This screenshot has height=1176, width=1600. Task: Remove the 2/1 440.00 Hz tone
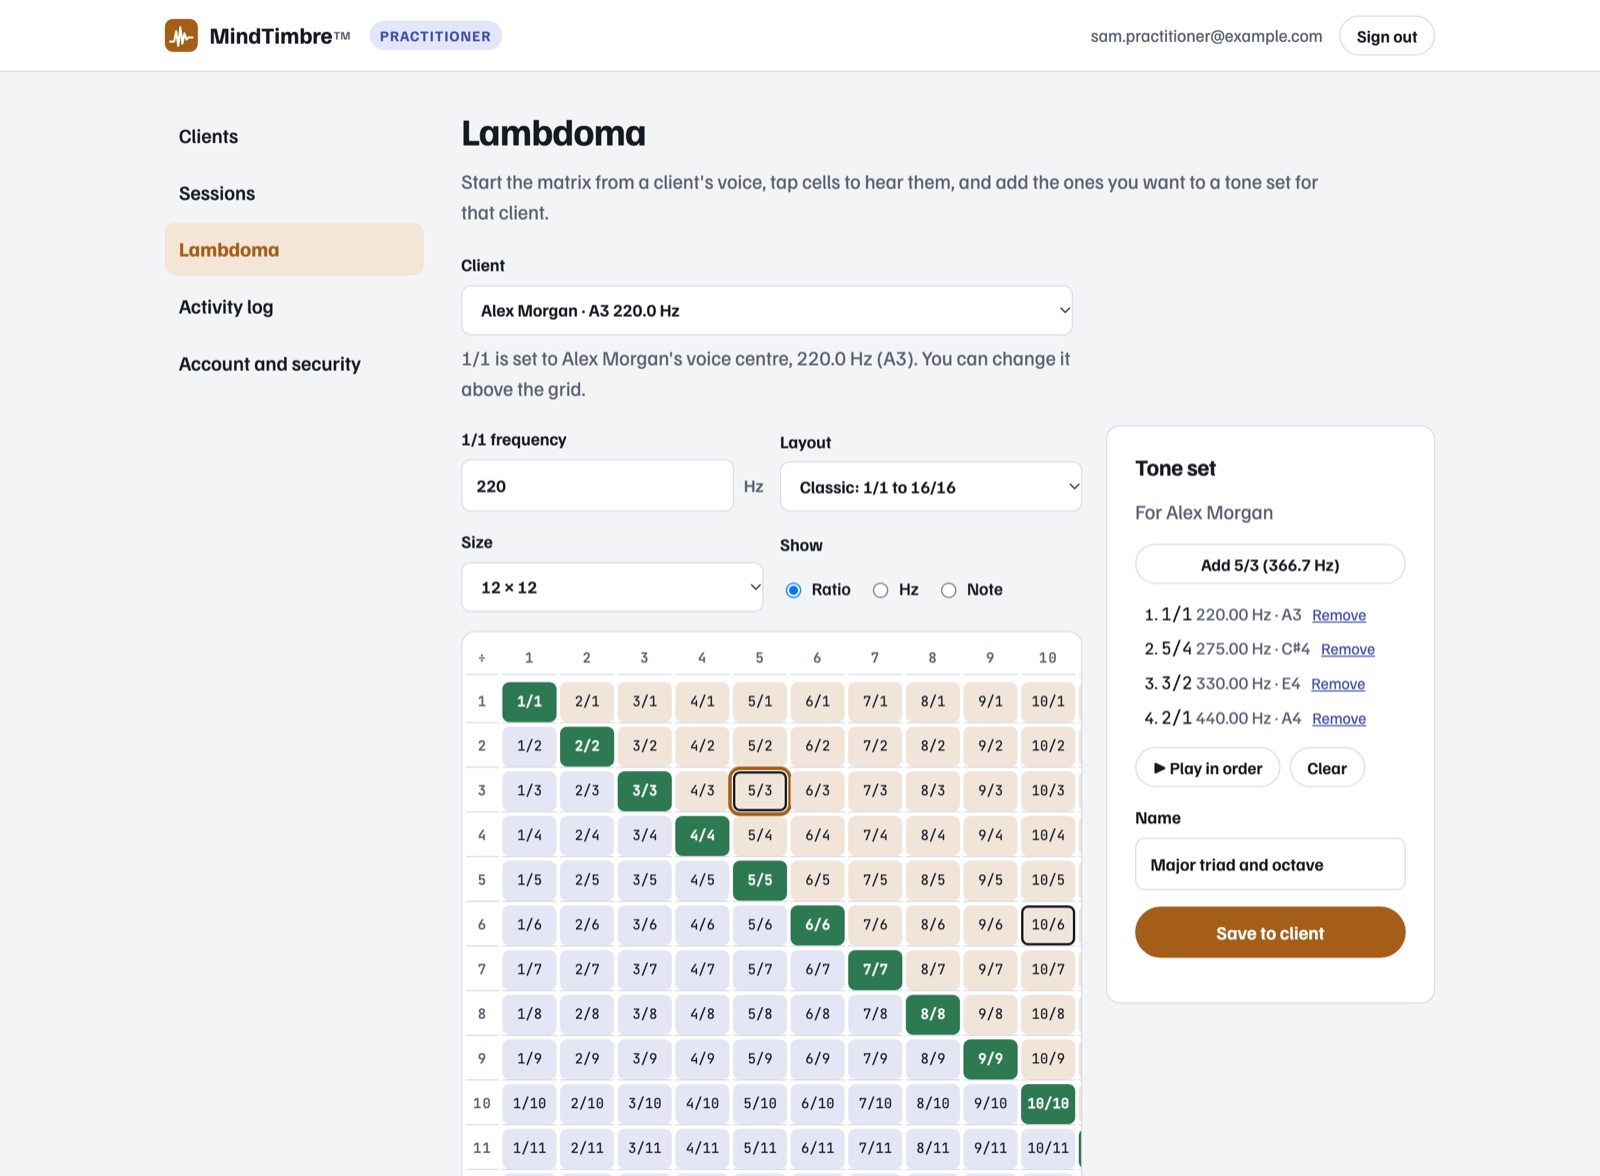coord(1339,719)
